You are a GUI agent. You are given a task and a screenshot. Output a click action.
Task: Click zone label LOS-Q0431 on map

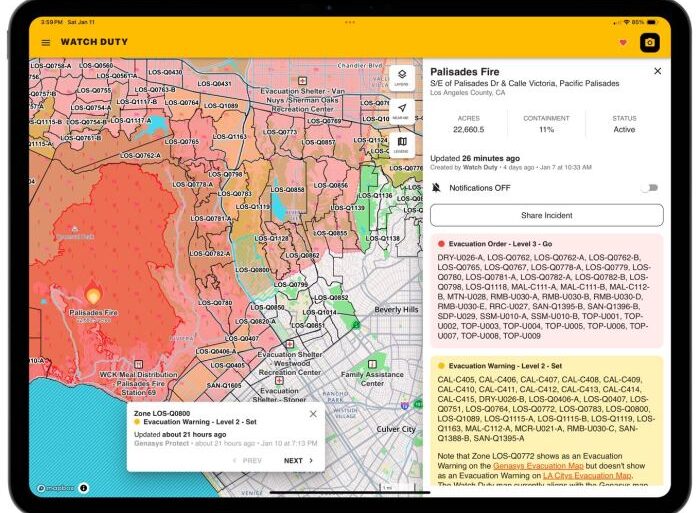coord(214,83)
